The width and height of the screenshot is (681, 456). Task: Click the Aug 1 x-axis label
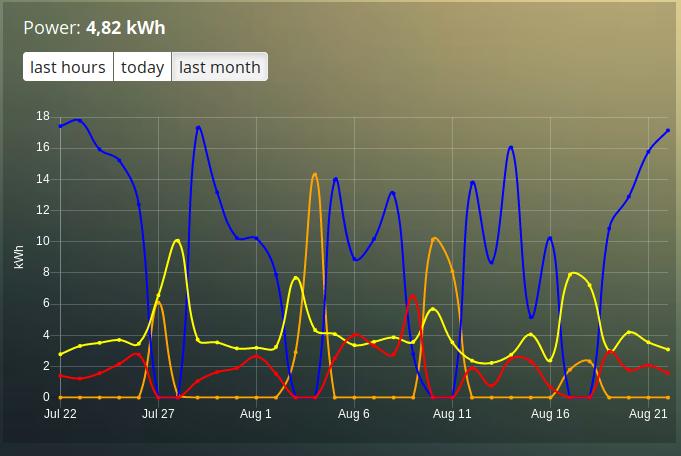click(256, 413)
